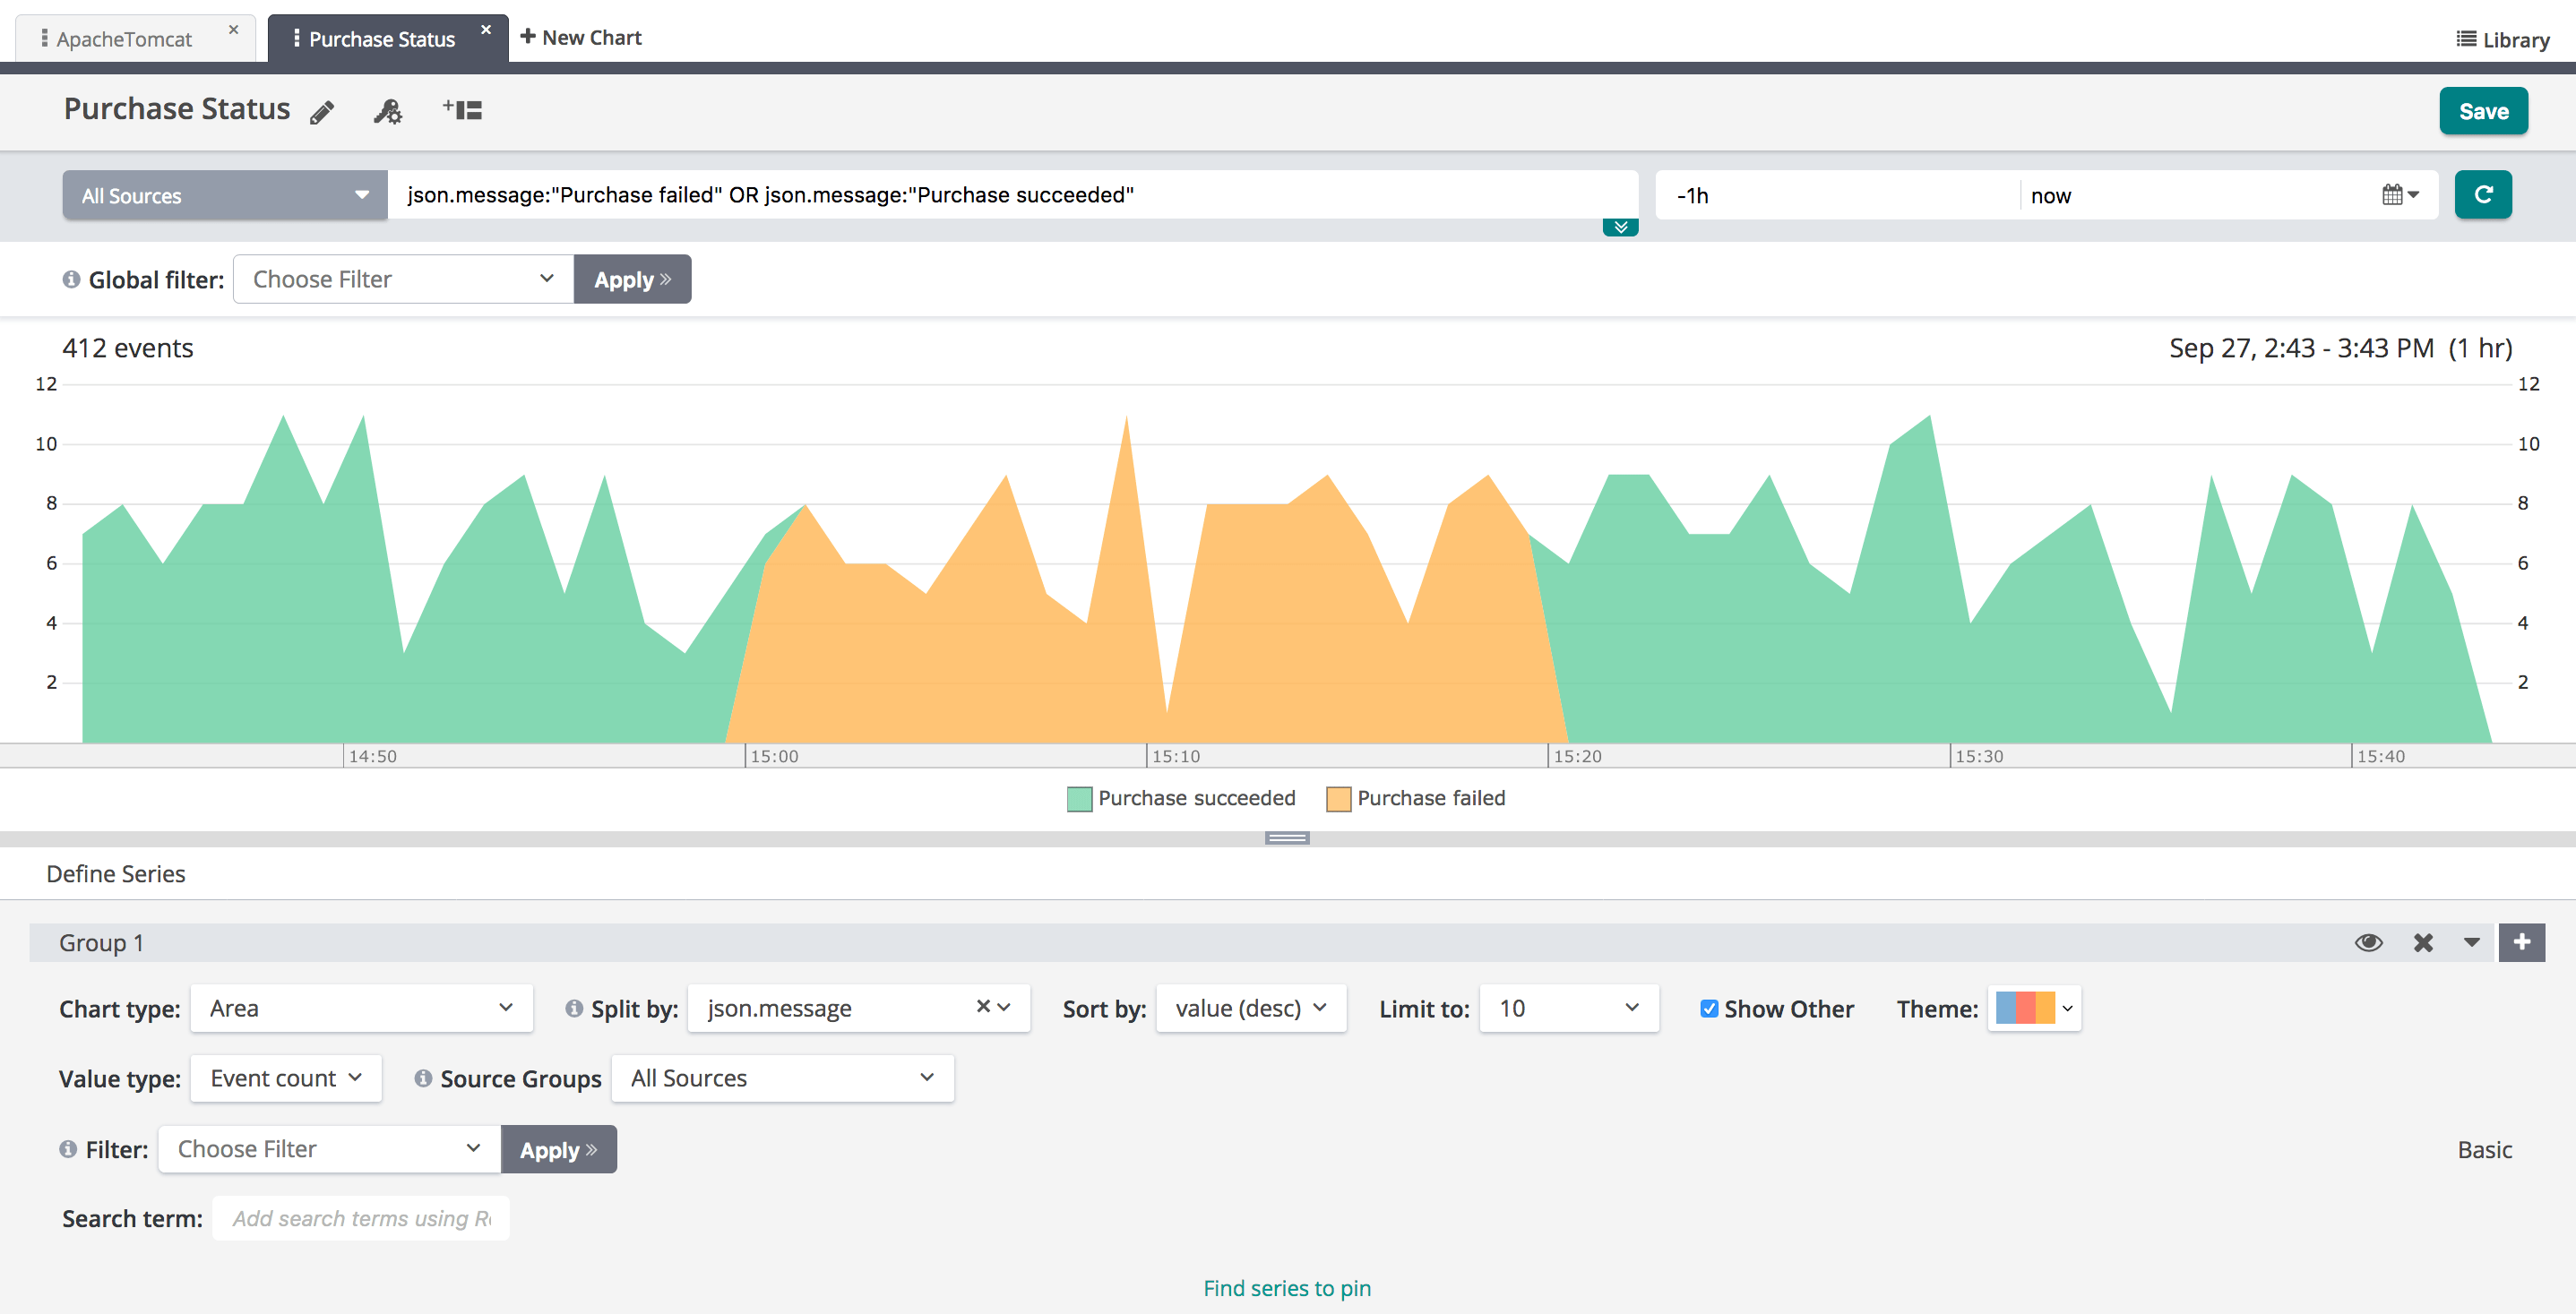Click the add-to-list icon beside title
The image size is (2576, 1314).
[463, 110]
